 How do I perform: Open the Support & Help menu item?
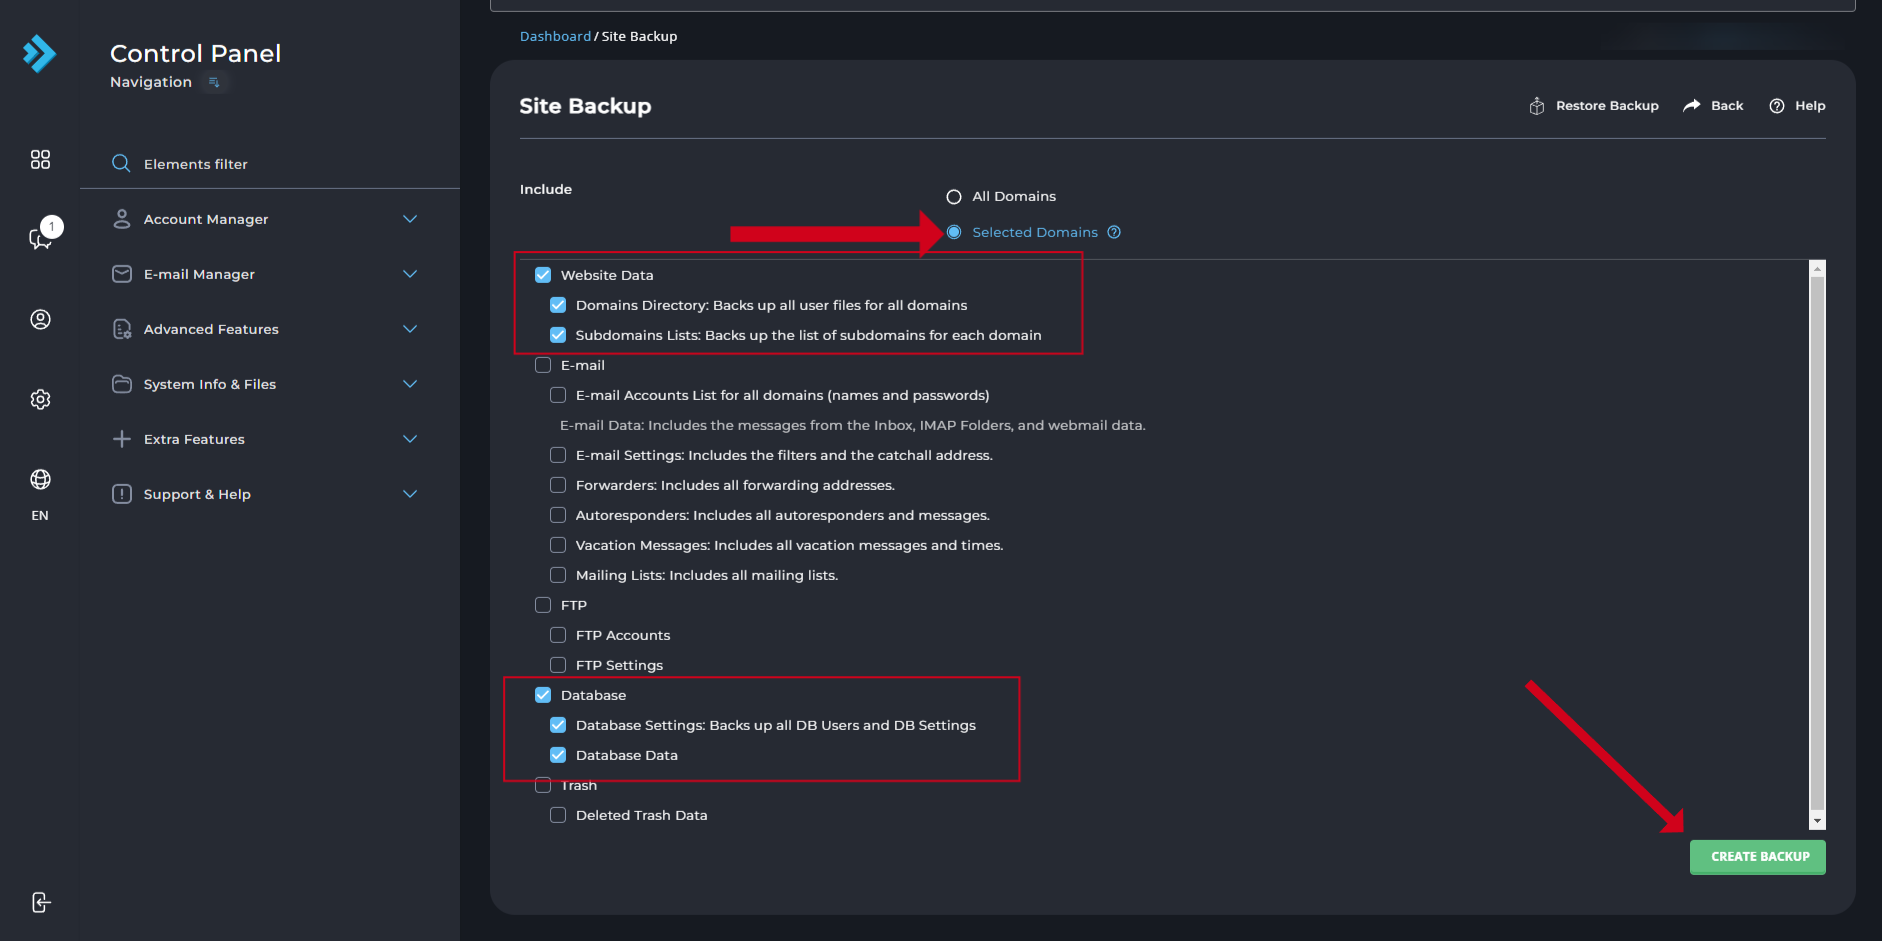pos(197,494)
